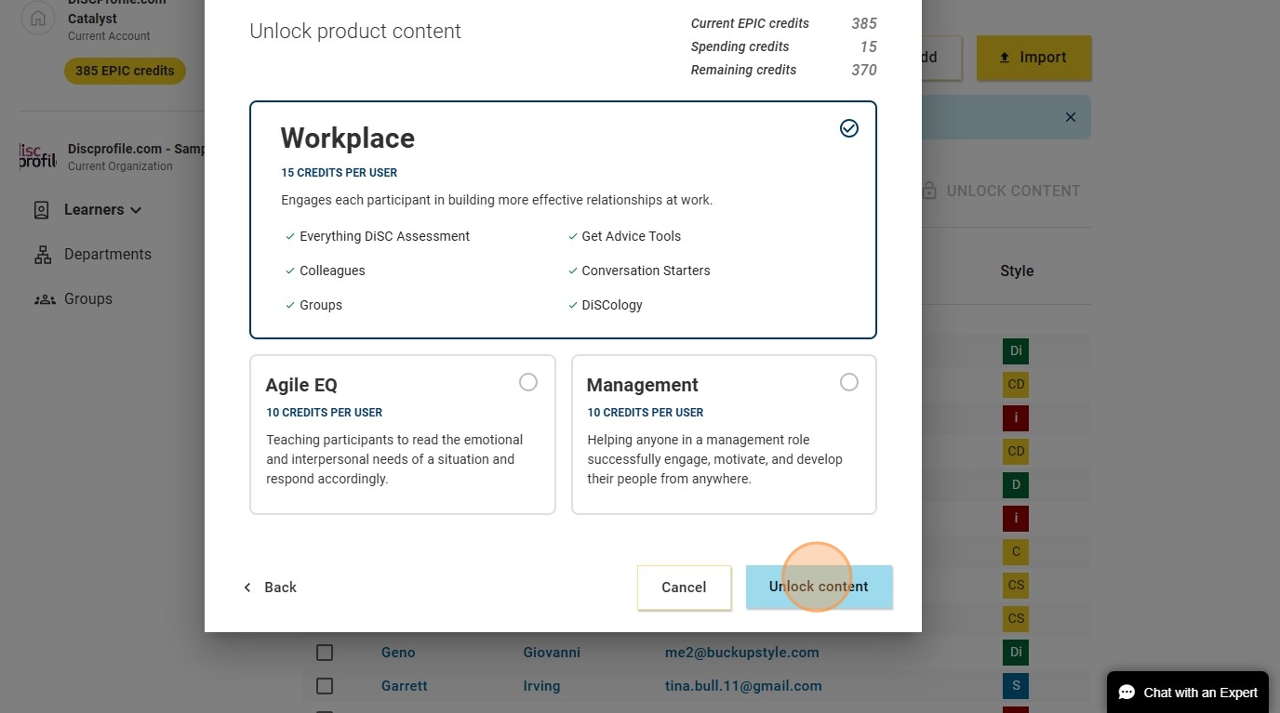The height and width of the screenshot is (713, 1280).
Task: Click the Unlock content button
Action: coord(819,587)
